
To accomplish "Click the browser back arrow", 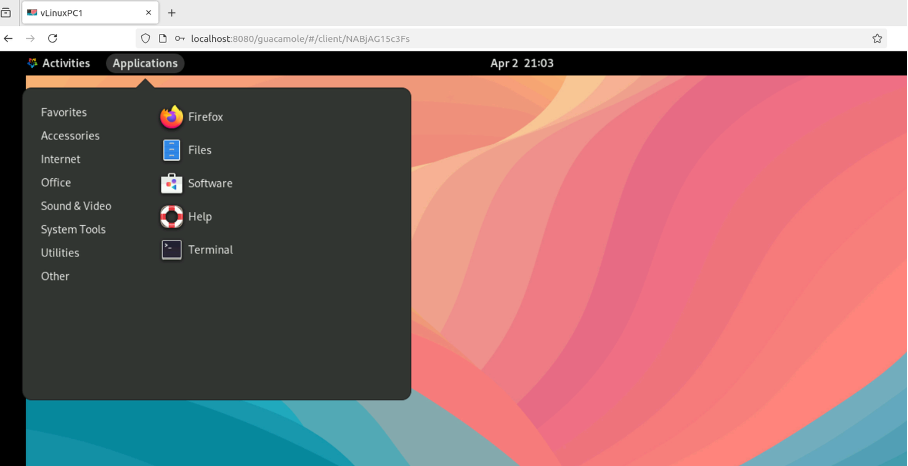I will click(9, 38).
